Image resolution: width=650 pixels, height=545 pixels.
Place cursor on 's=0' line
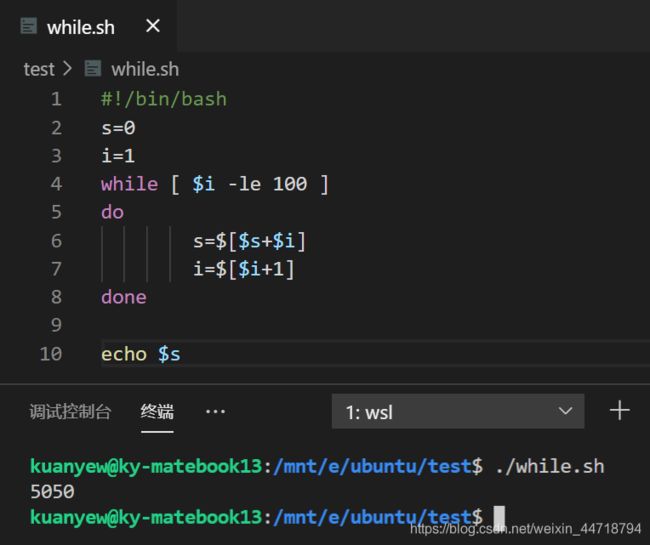click(x=118, y=128)
